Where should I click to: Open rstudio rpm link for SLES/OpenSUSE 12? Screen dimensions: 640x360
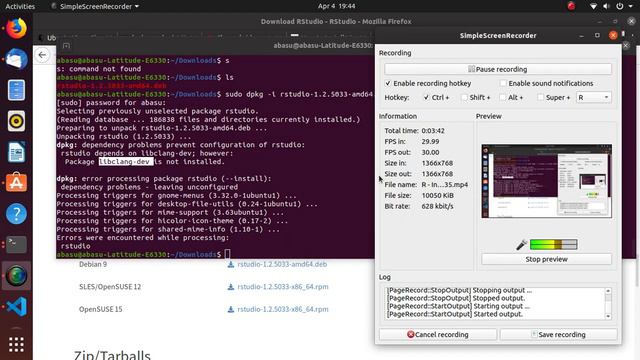(x=283, y=287)
